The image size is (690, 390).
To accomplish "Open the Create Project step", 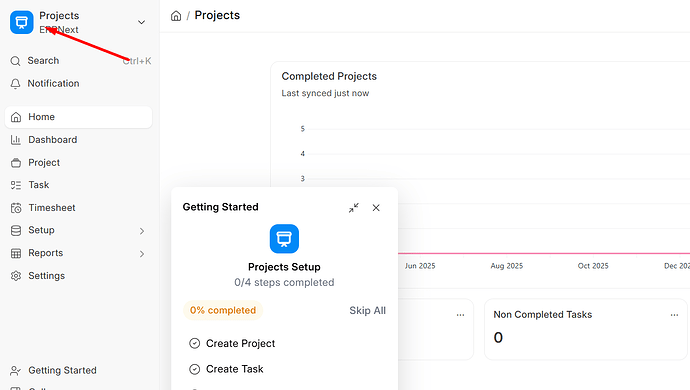I will pyautogui.click(x=240, y=343).
